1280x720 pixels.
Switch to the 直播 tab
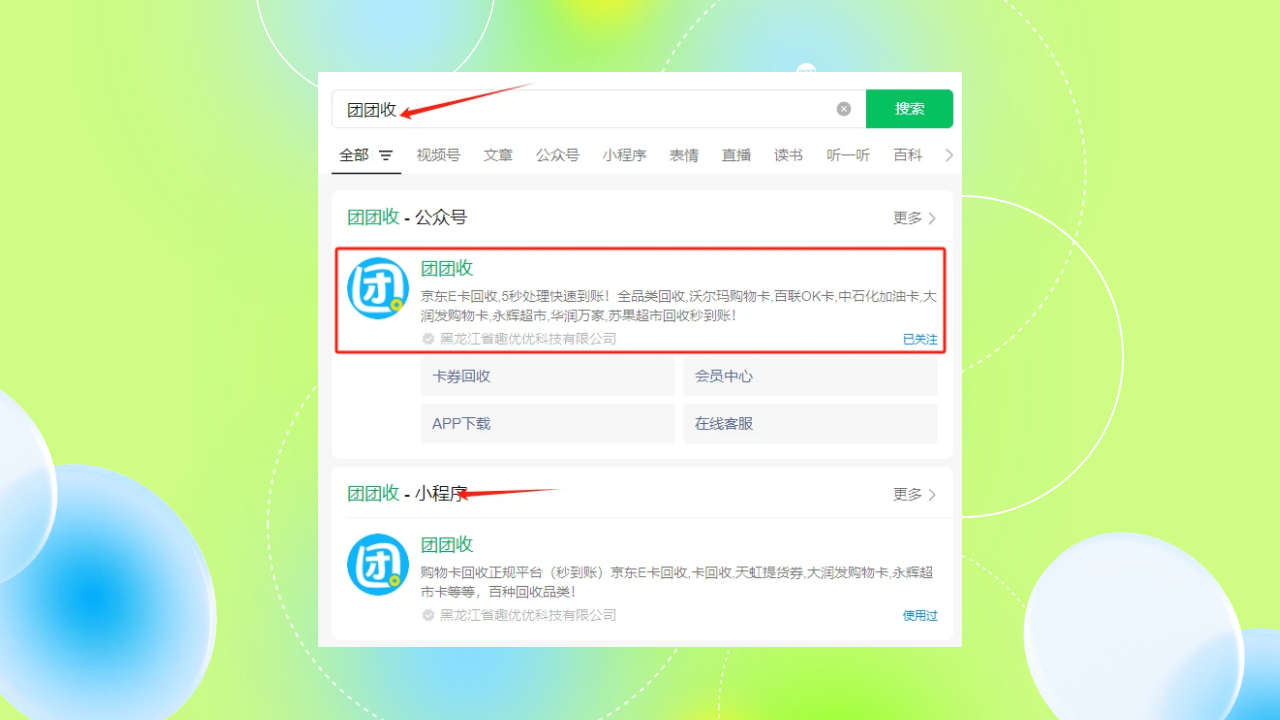tap(736, 155)
